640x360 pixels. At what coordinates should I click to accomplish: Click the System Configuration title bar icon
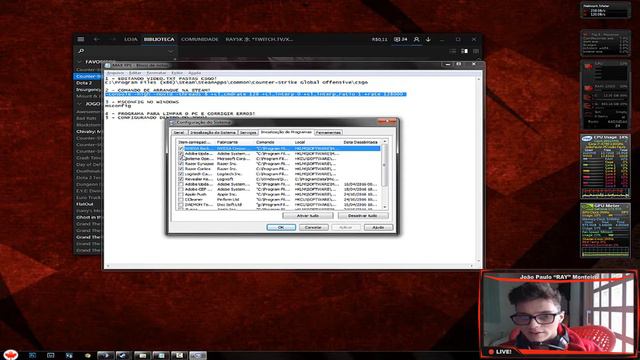(172, 122)
